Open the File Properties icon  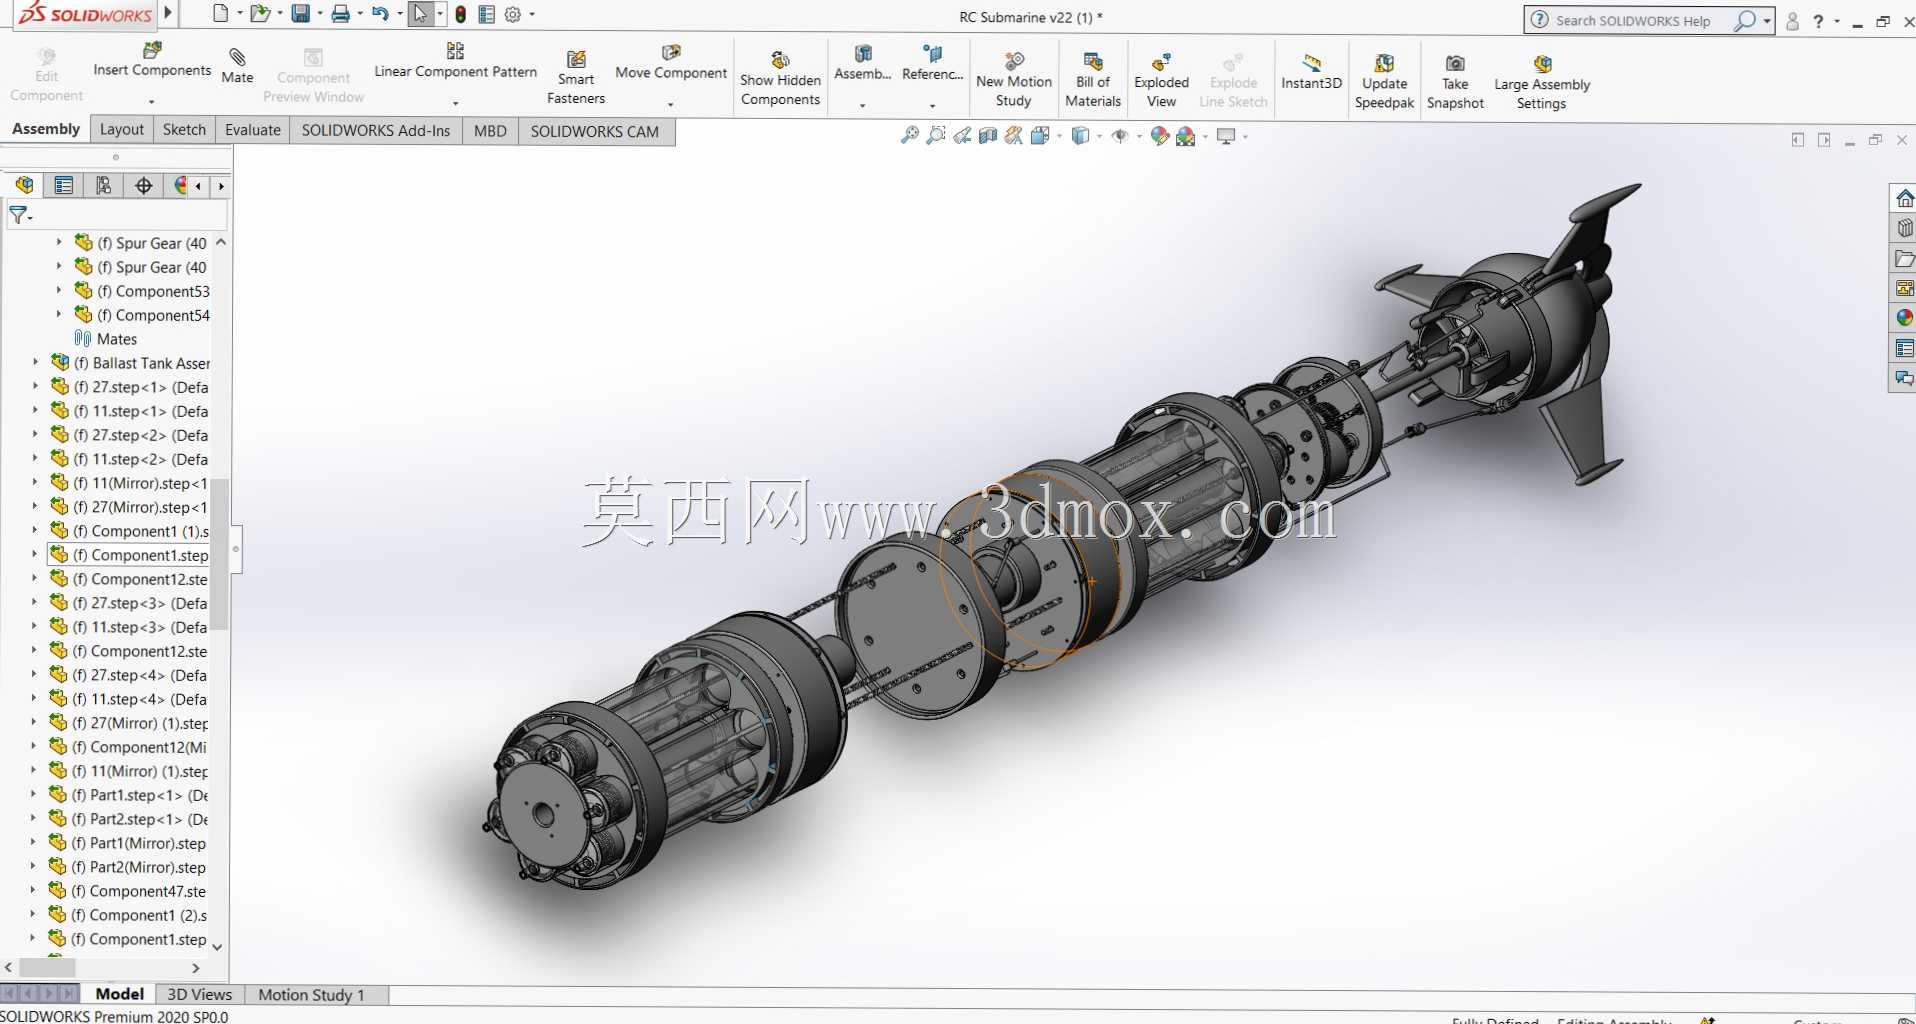[487, 14]
